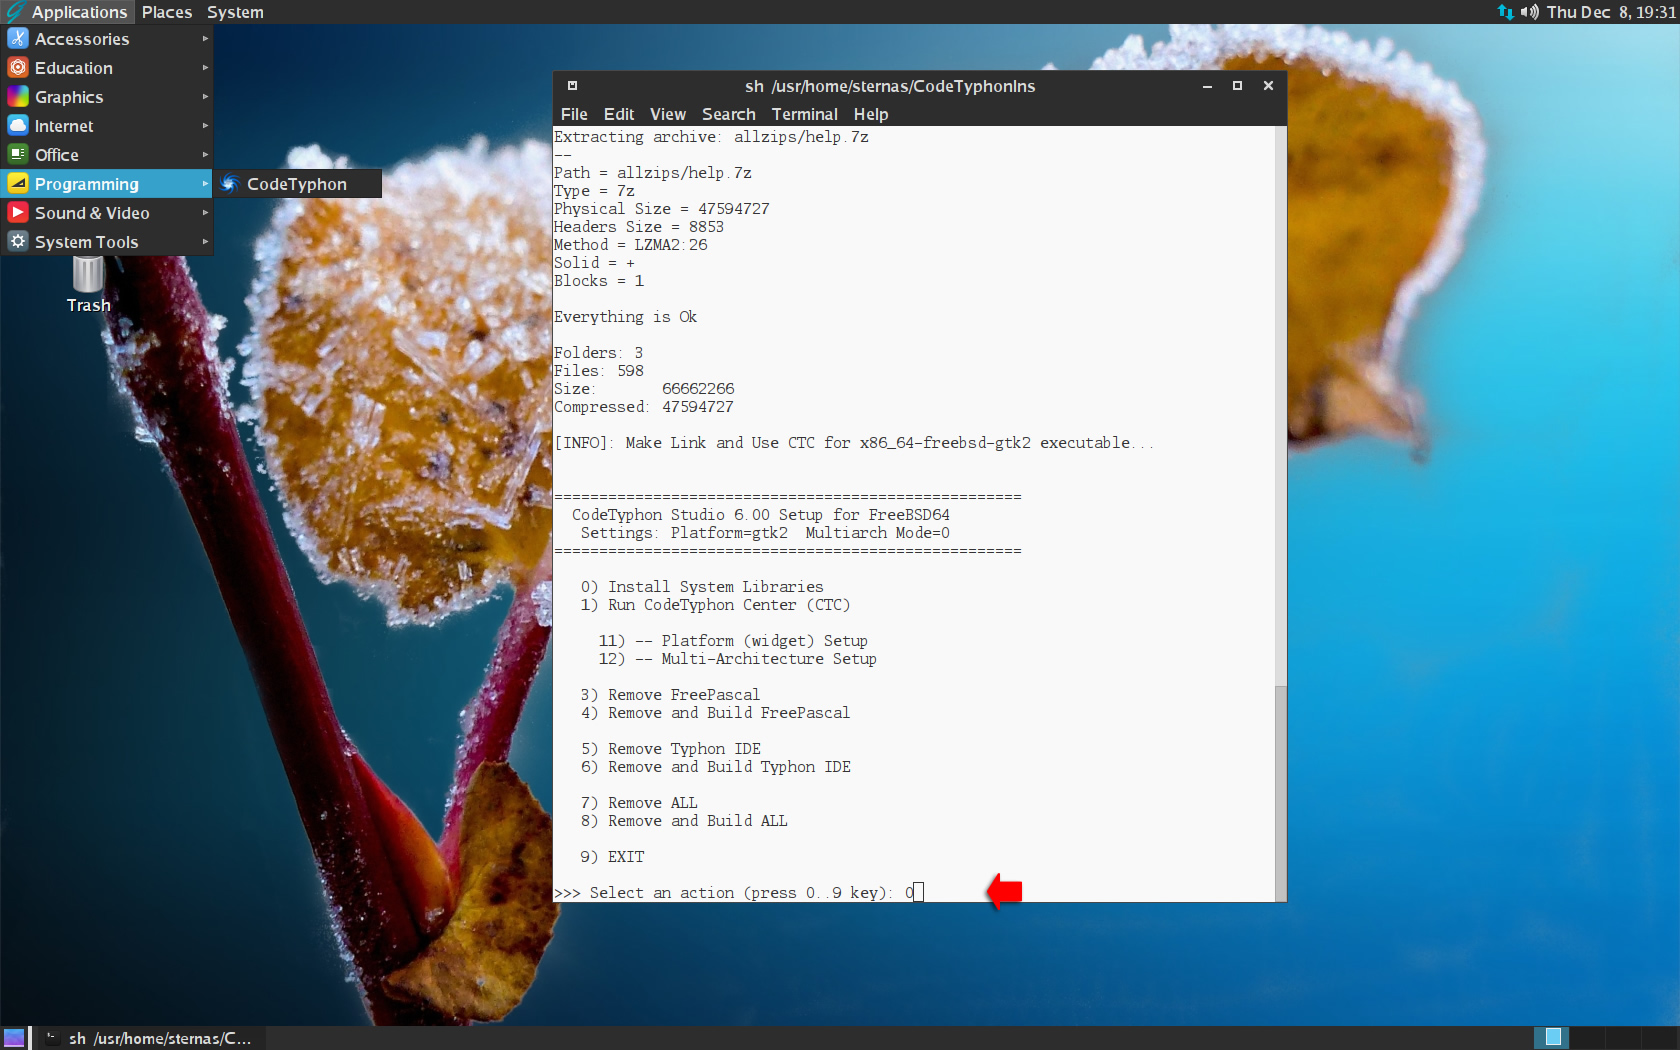Click the Graphics category icon
The image size is (1680, 1050).
[18, 97]
